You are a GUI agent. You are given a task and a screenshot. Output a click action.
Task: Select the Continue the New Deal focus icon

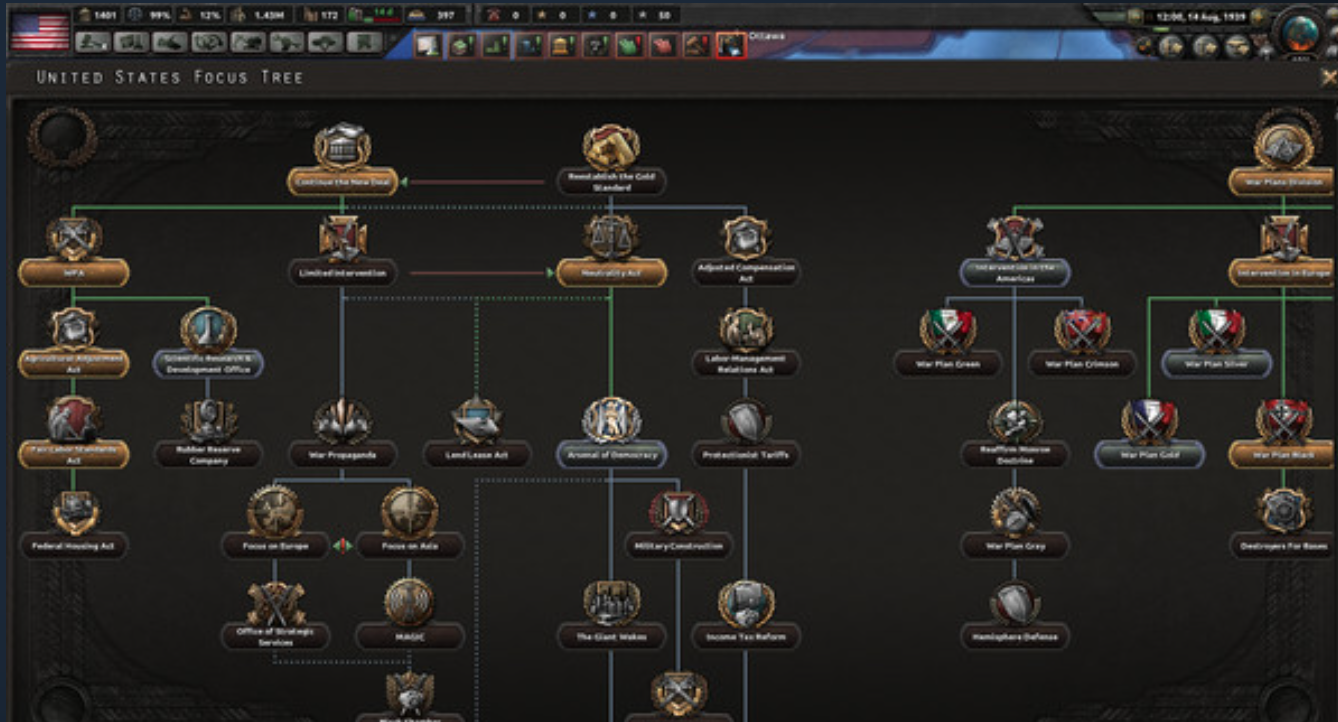[342, 146]
